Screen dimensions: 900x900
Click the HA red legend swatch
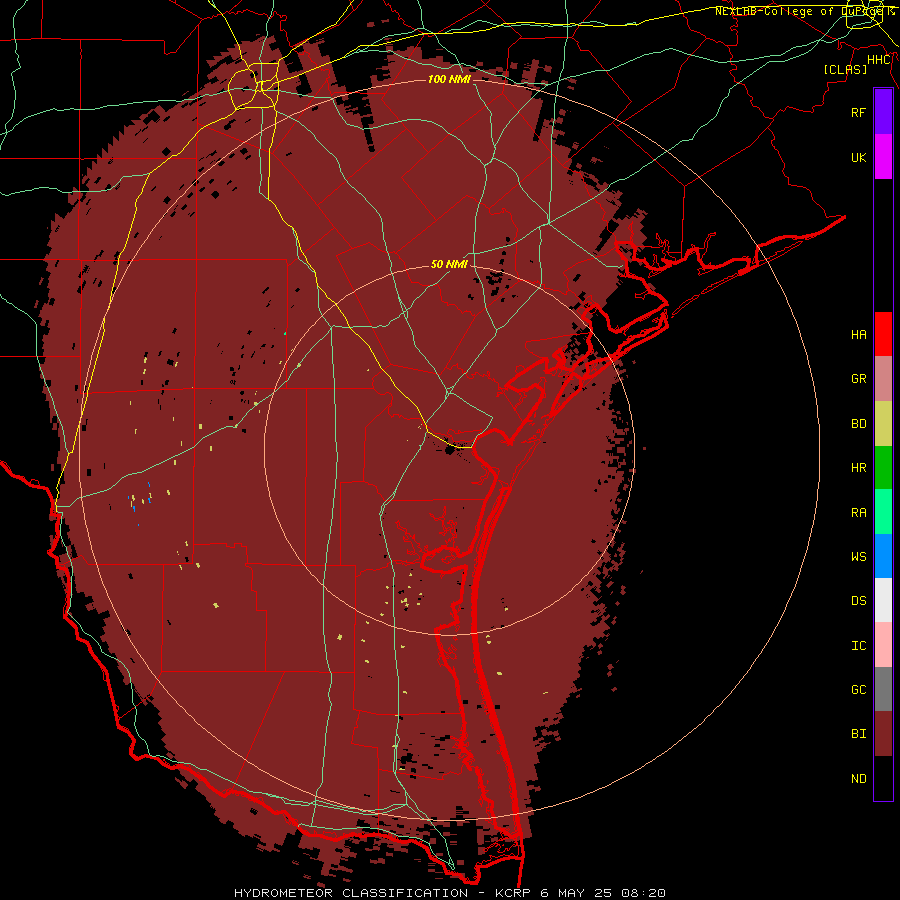click(883, 334)
